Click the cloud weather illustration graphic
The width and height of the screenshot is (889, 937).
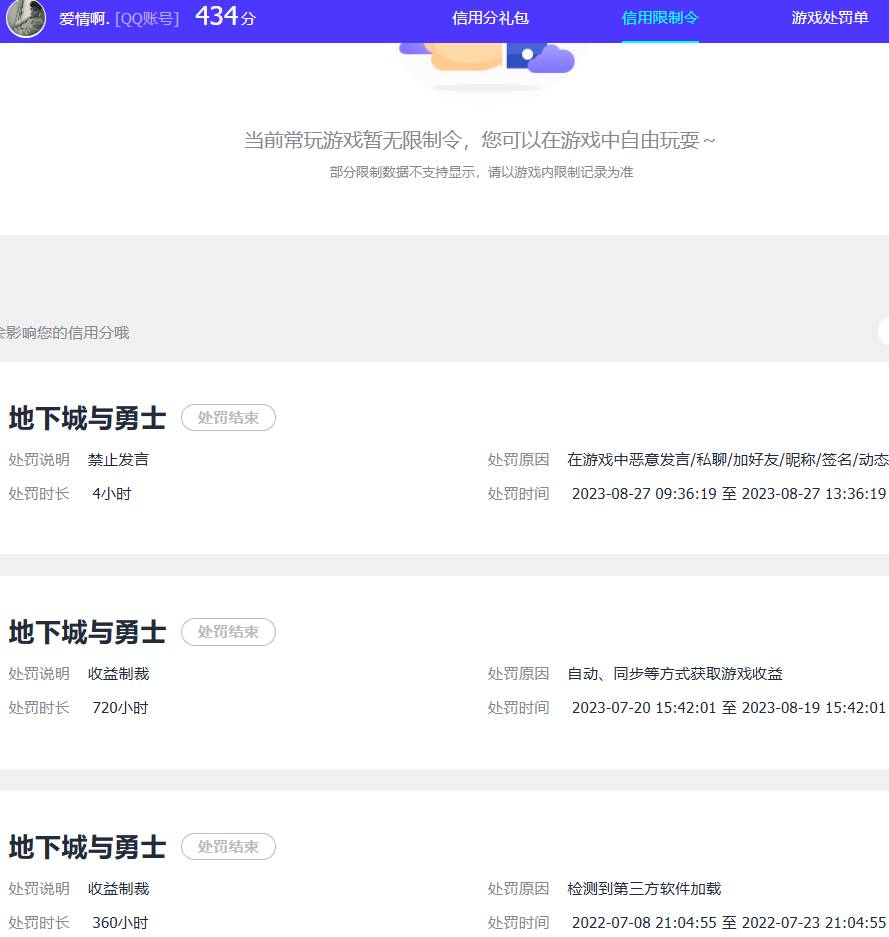(x=487, y=60)
